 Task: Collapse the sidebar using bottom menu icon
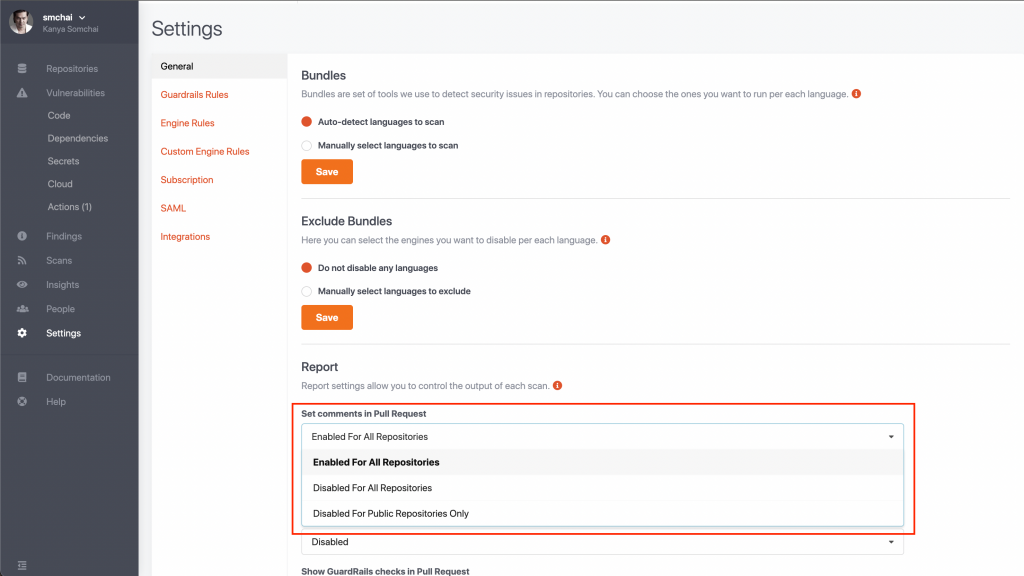click(22, 565)
